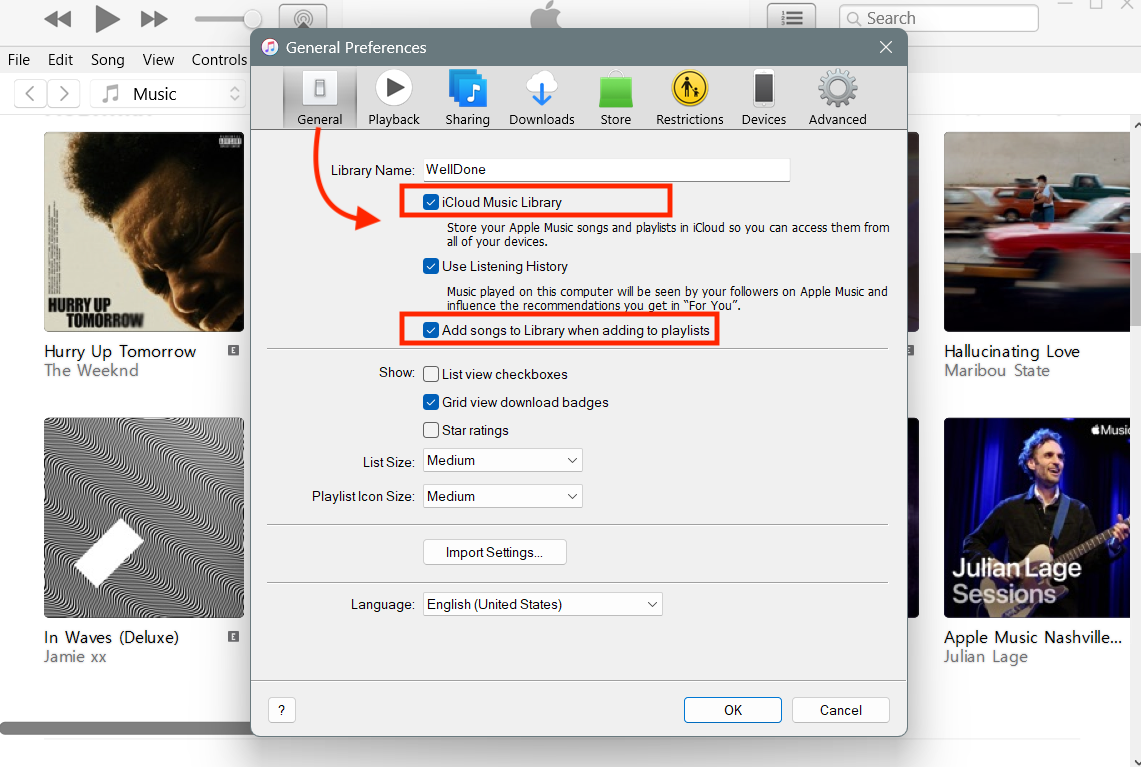
Task: Click the Import Settings button
Action: [x=495, y=552]
